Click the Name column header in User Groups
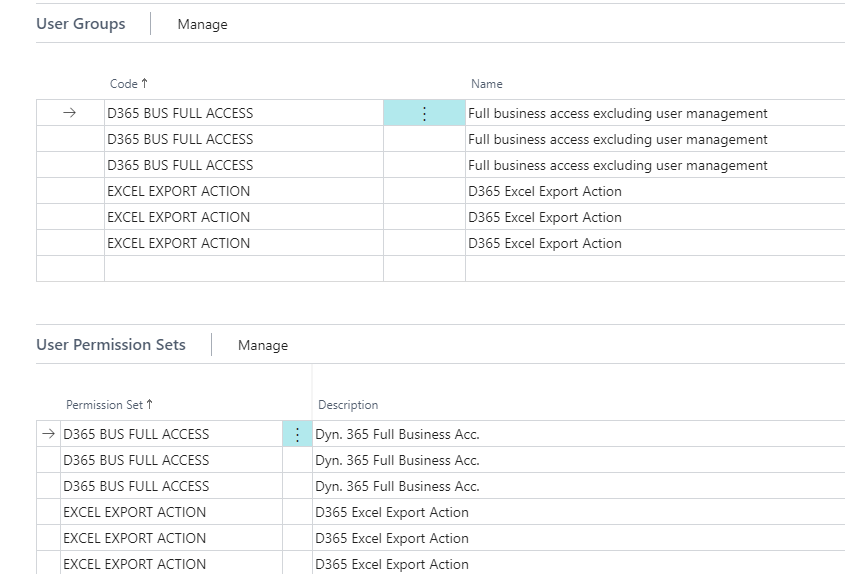The height and width of the screenshot is (574, 845). tap(487, 84)
